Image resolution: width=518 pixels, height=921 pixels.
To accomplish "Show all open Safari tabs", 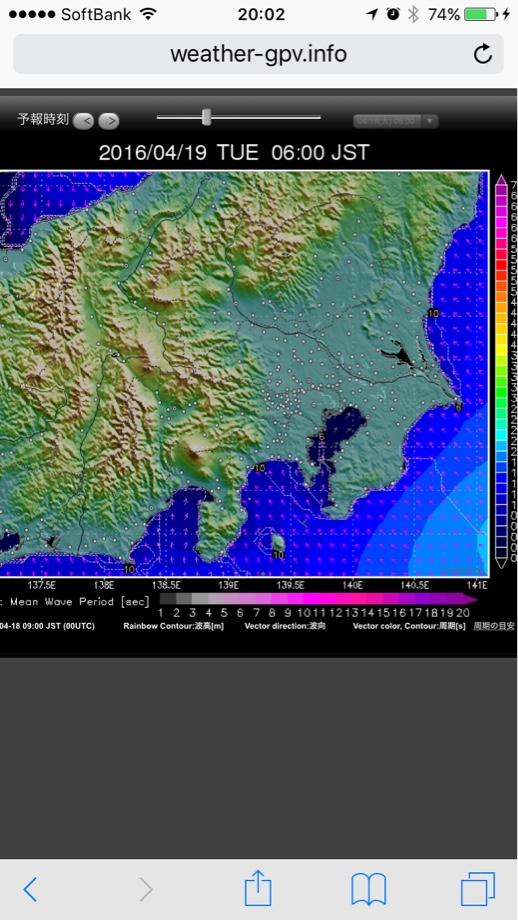I will (x=478, y=889).
